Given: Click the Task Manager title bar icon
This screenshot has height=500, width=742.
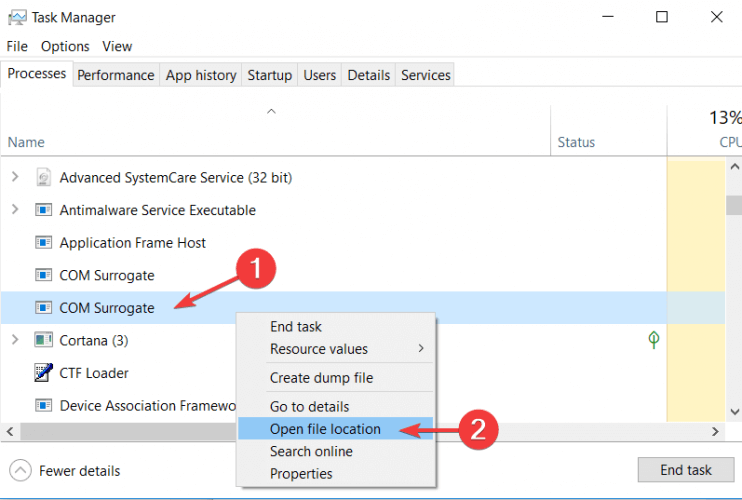Looking at the screenshot, I should [x=17, y=18].
